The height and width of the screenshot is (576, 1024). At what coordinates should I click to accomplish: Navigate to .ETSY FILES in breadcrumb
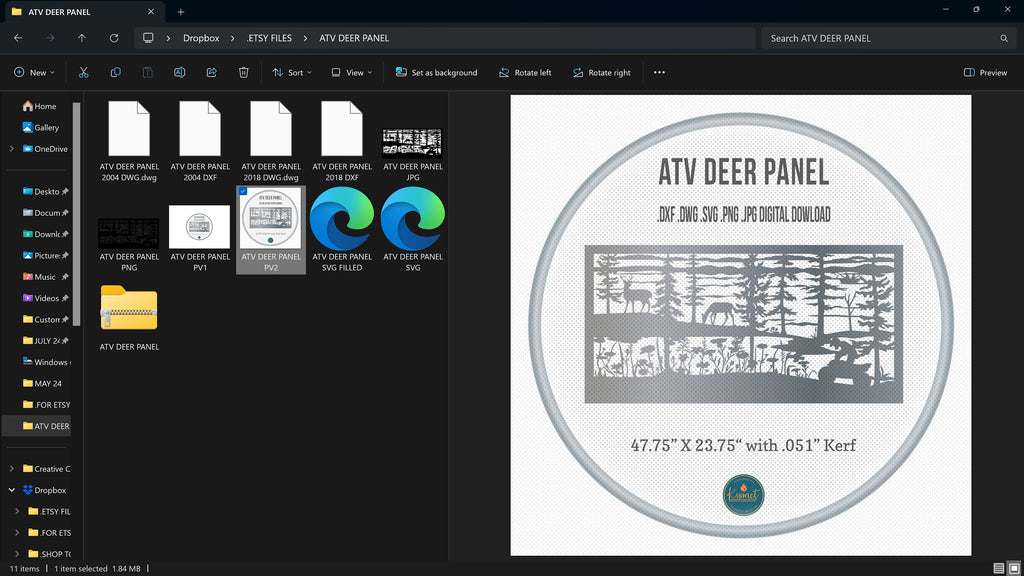(x=269, y=38)
